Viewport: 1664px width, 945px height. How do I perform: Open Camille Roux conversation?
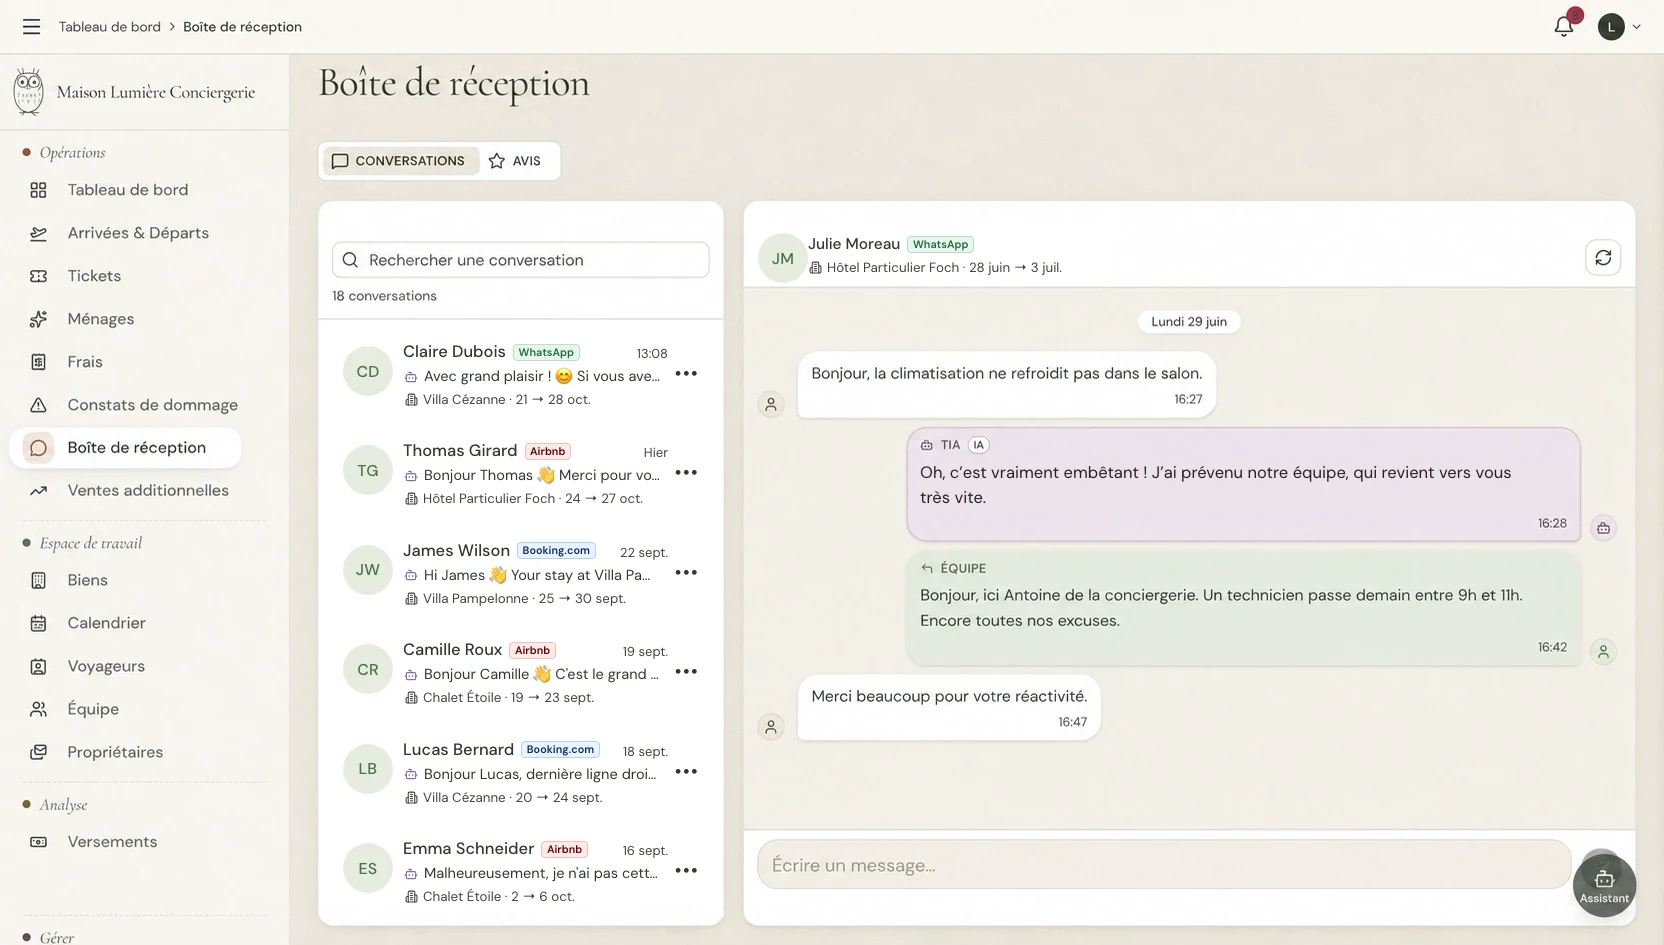[x=520, y=672]
